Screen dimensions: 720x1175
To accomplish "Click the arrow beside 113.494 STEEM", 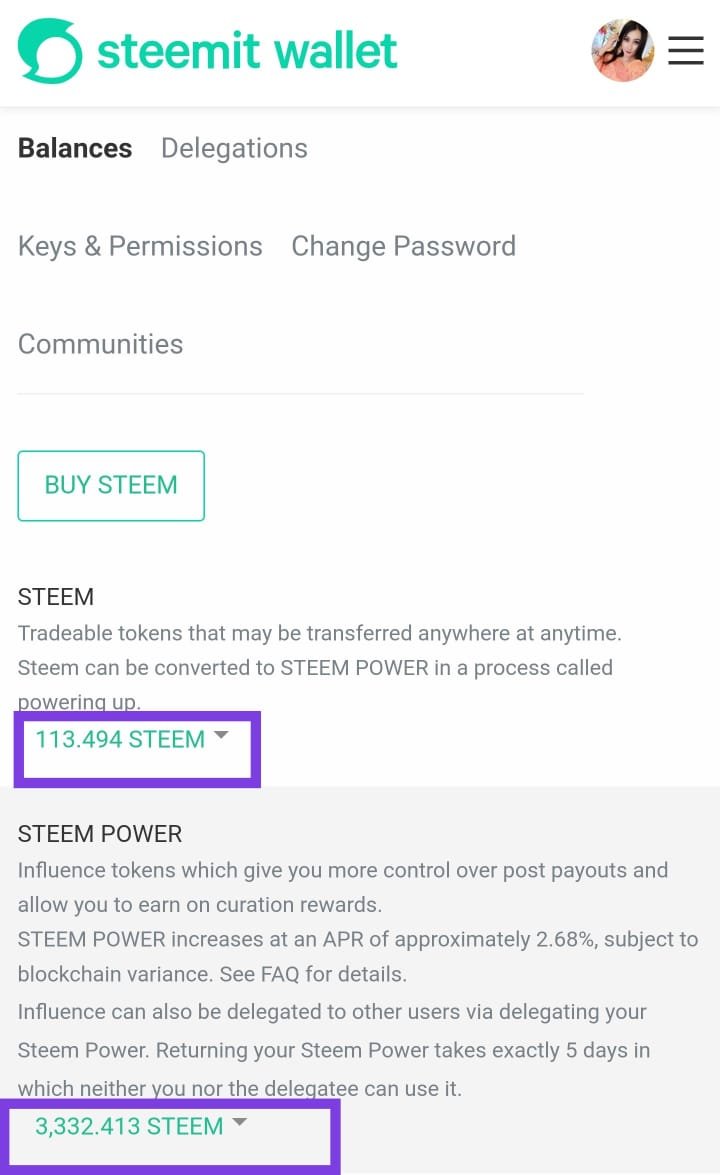I will pyautogui.click(x=222, y=736).
